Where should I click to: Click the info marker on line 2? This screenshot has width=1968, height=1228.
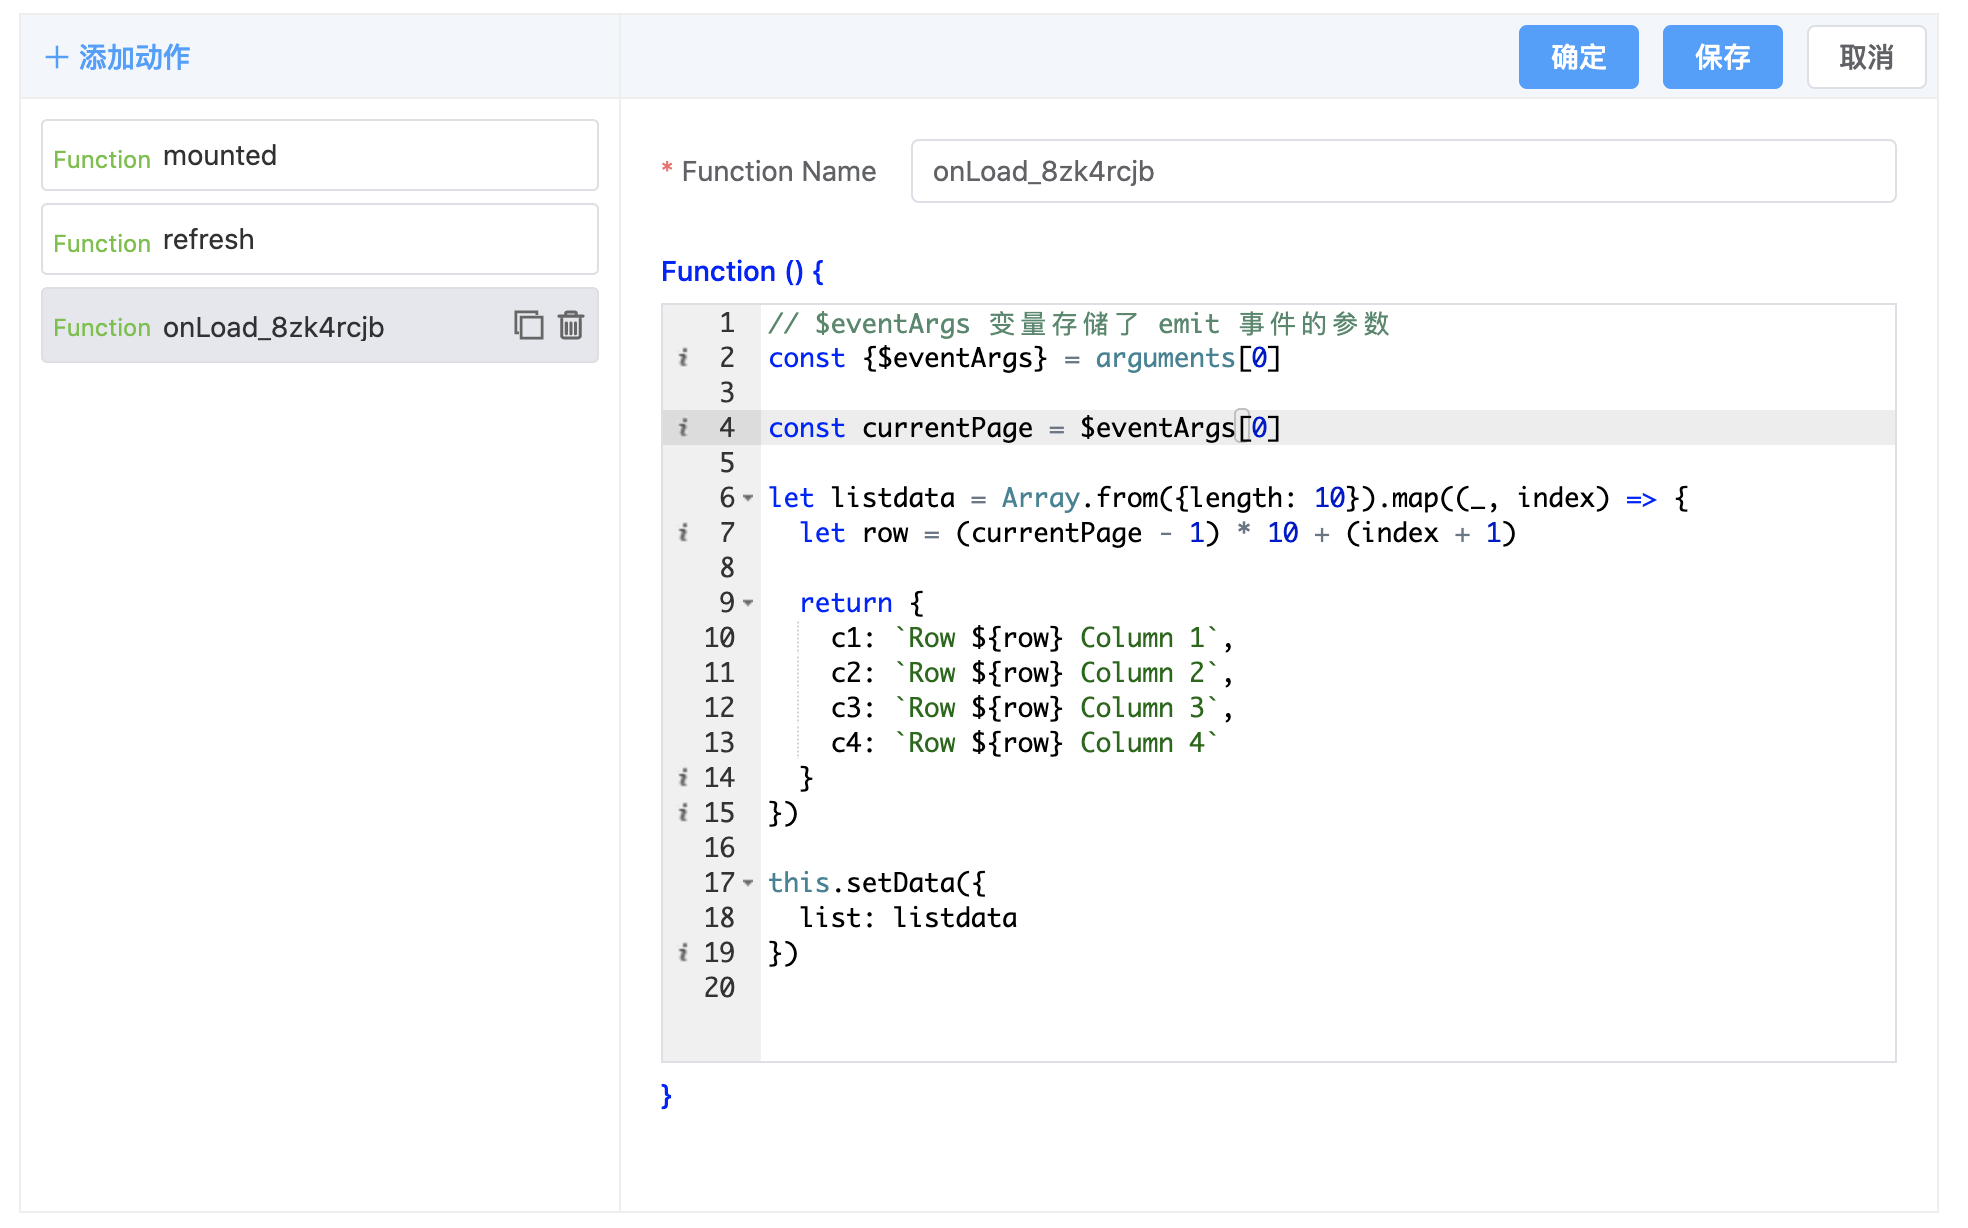(x=683, y=358)
